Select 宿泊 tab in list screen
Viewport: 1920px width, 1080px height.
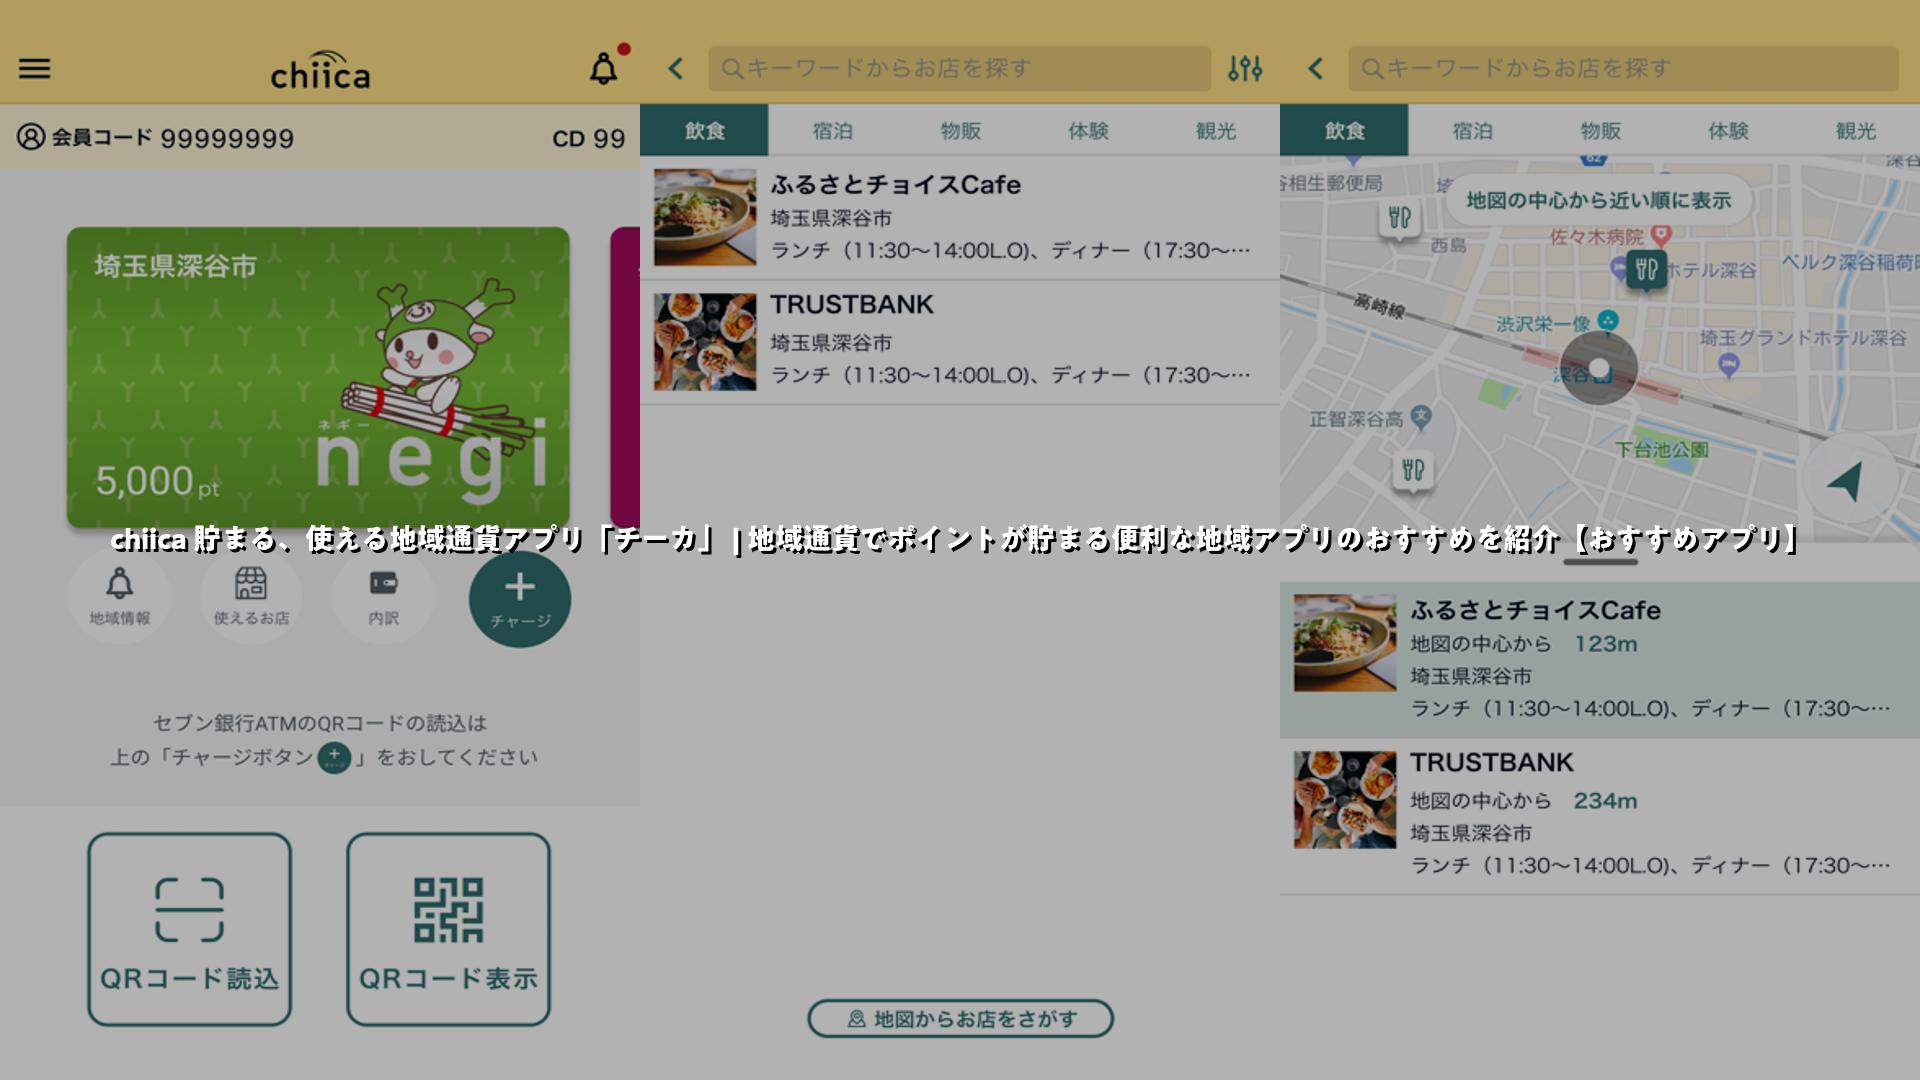pos(832,130)
